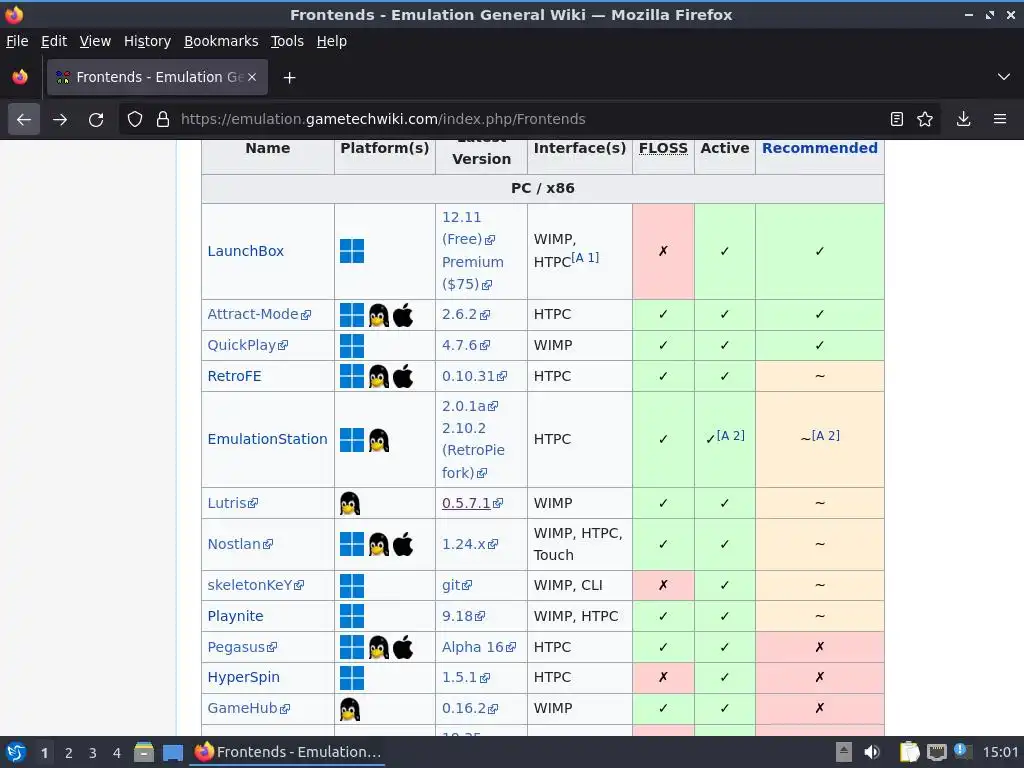
Task: Click the Linux penguin in GameHub row
Action: pyautogui.click(x=350, y=709)
